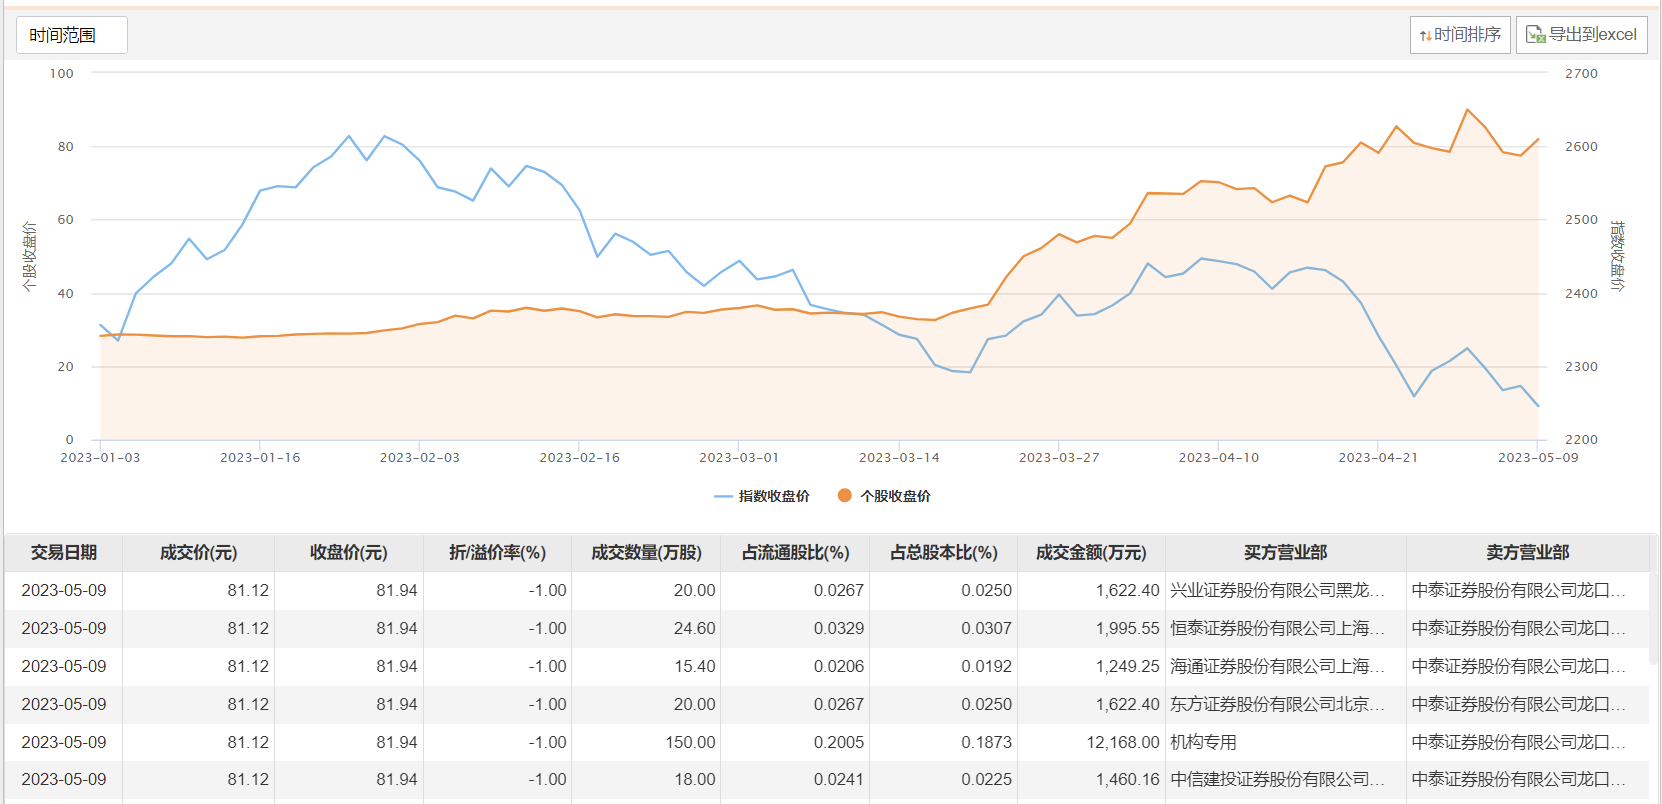Click the seller cell in the 兴业证券 row
Screen dimensions: 1662x804
click(1527, 591)
